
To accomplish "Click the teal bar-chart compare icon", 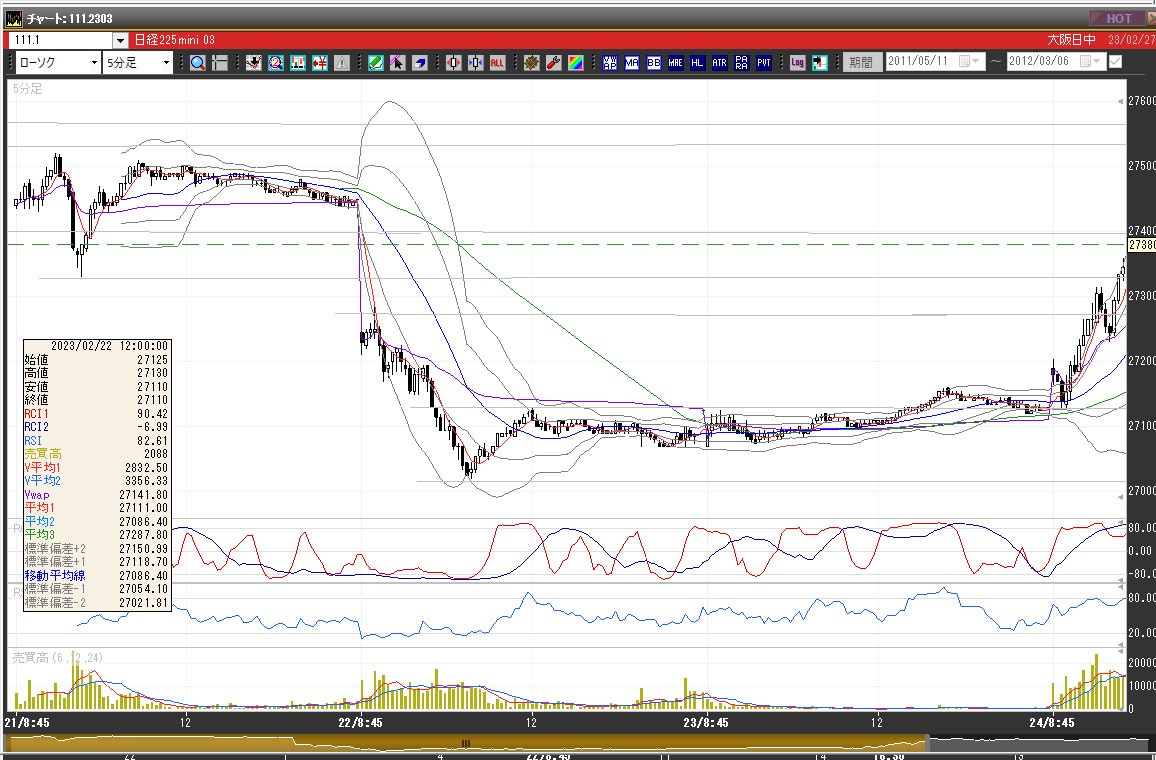I will 298,63.
